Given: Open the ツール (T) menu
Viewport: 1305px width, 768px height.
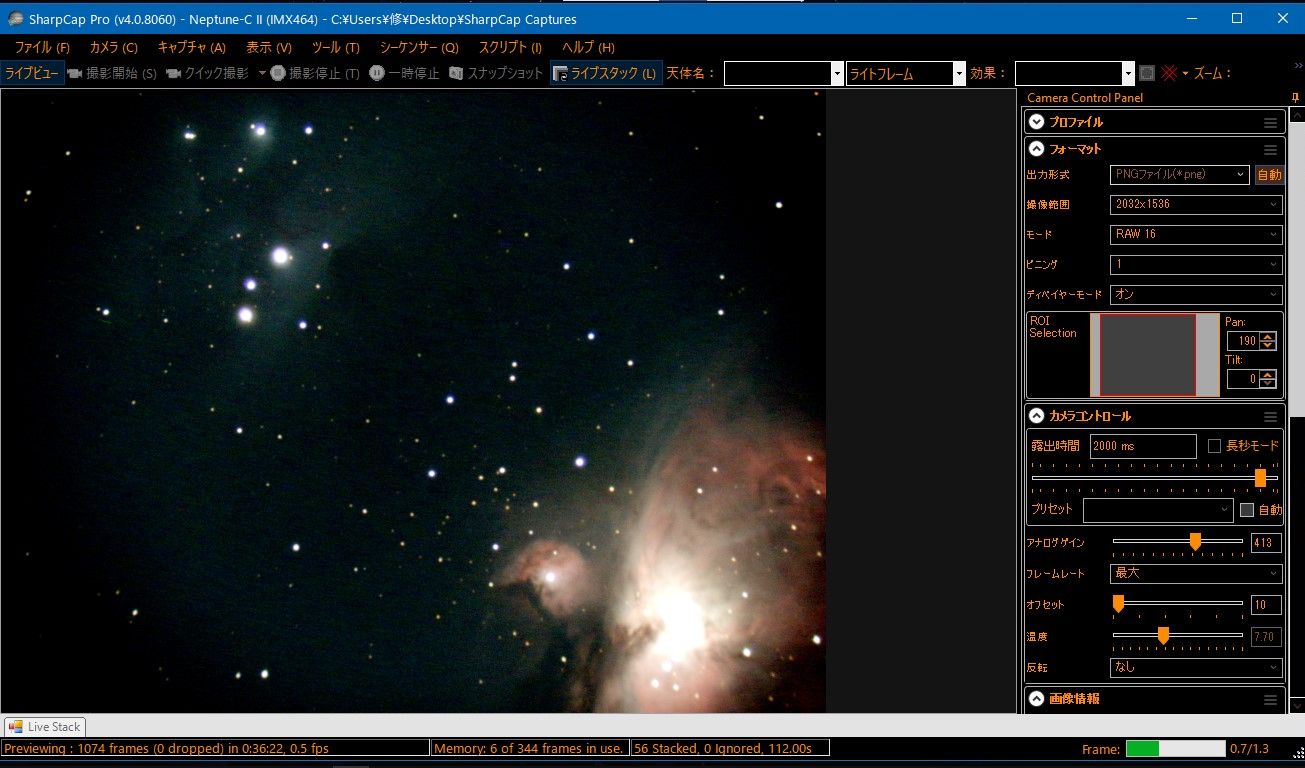Looking at the screenshot, I should point(335,47).
